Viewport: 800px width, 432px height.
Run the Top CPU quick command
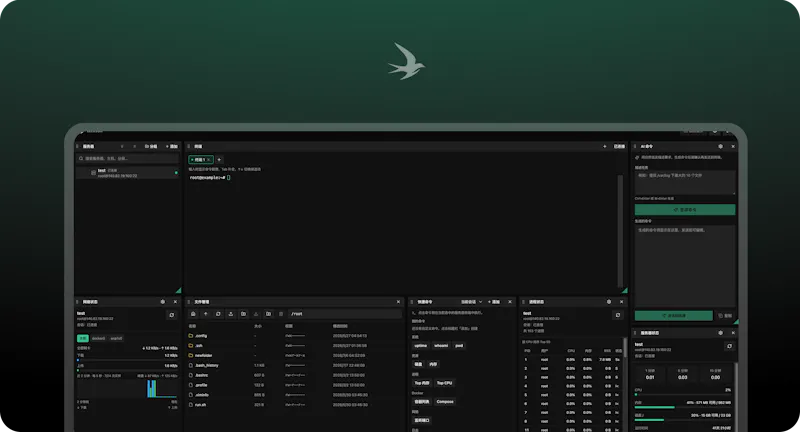pyautogui.click(x=444, y=383)
